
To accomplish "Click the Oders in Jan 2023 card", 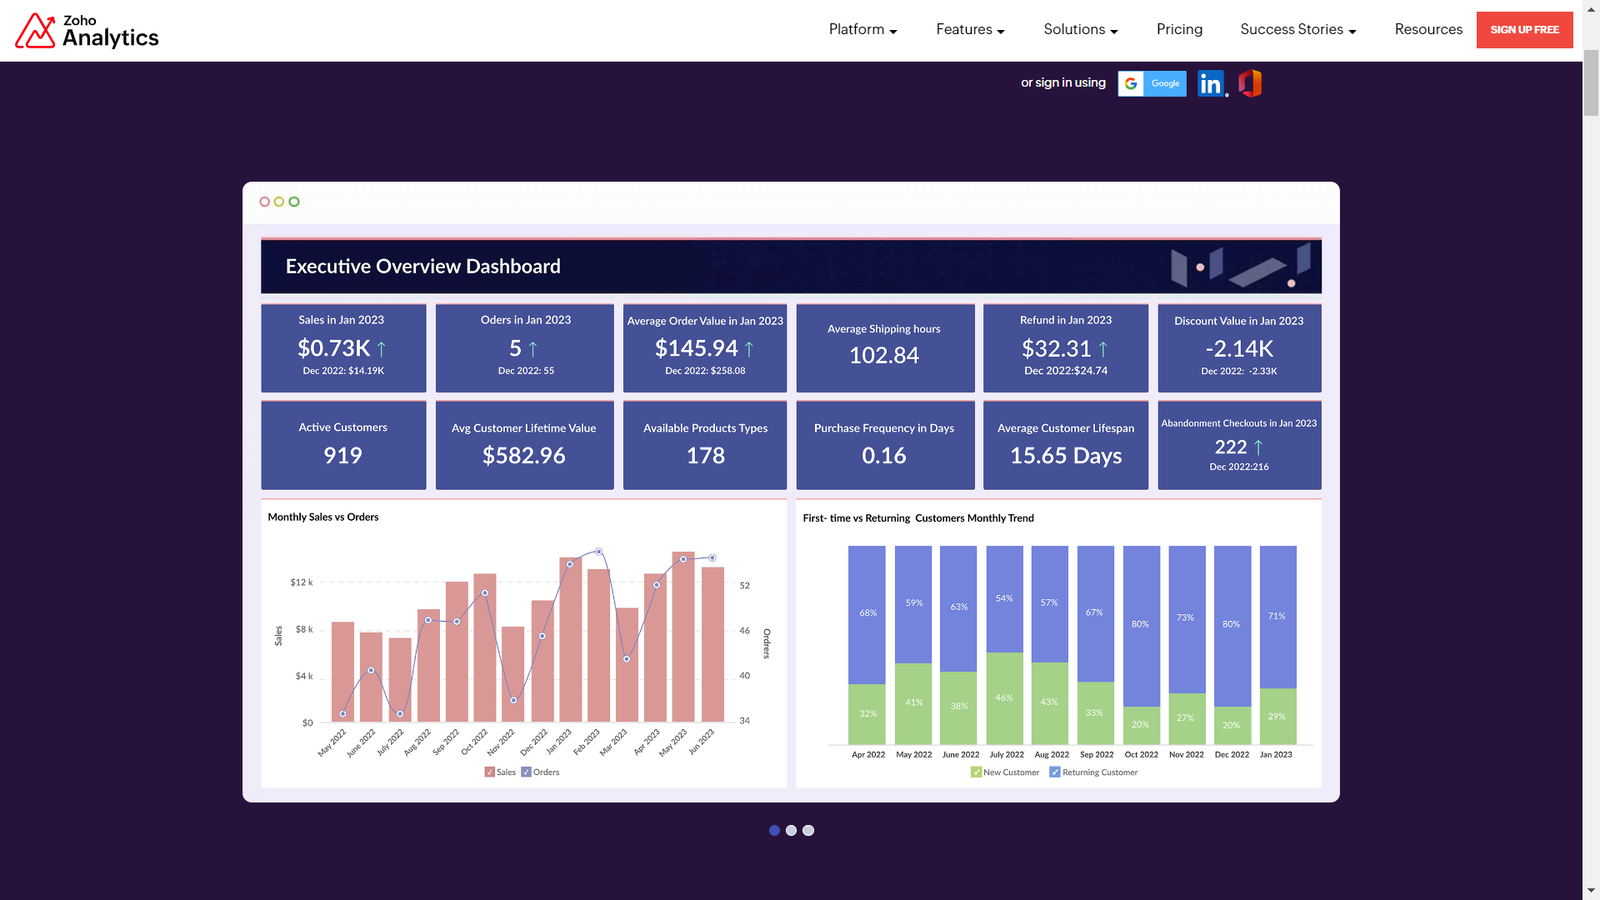I will (x=525, y=348).
